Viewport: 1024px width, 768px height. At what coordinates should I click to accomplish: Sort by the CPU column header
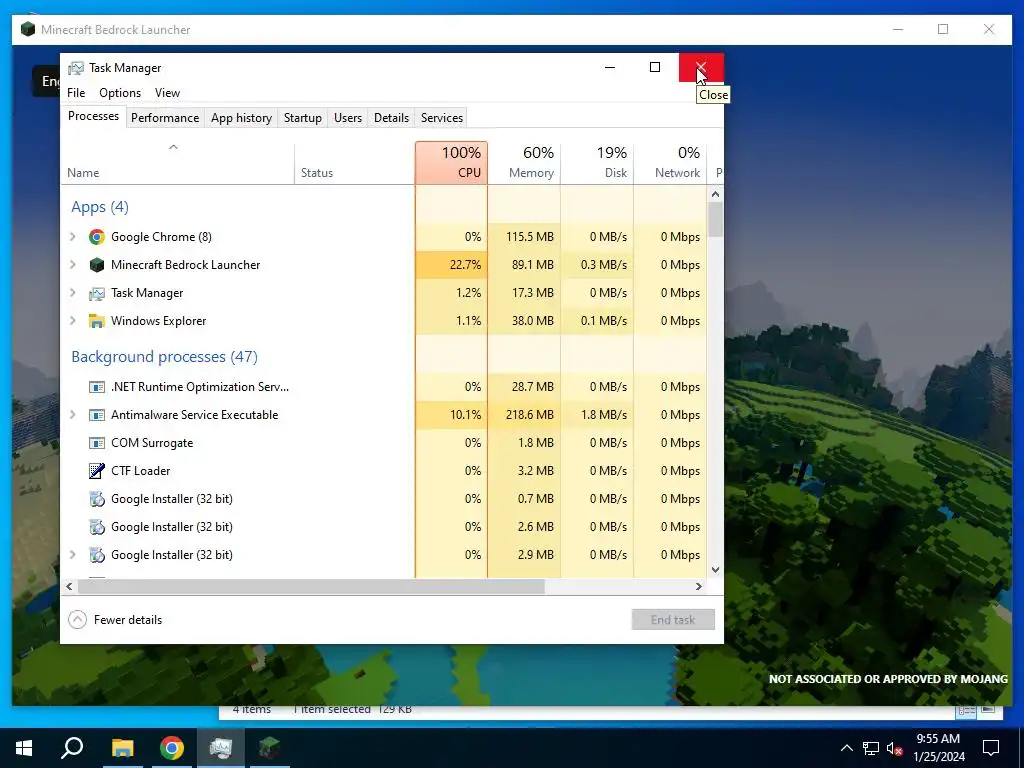click(x=451, y=163)
